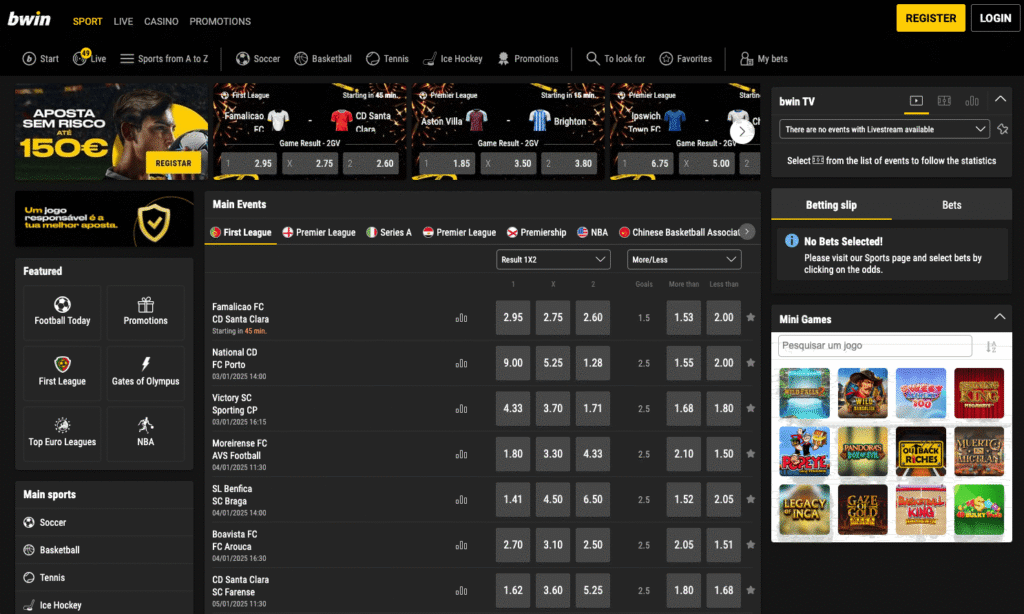Click the sort A-Z icon in Mini Games
Viewport: 1024px width, 614px height.
[x=991, y=347]
